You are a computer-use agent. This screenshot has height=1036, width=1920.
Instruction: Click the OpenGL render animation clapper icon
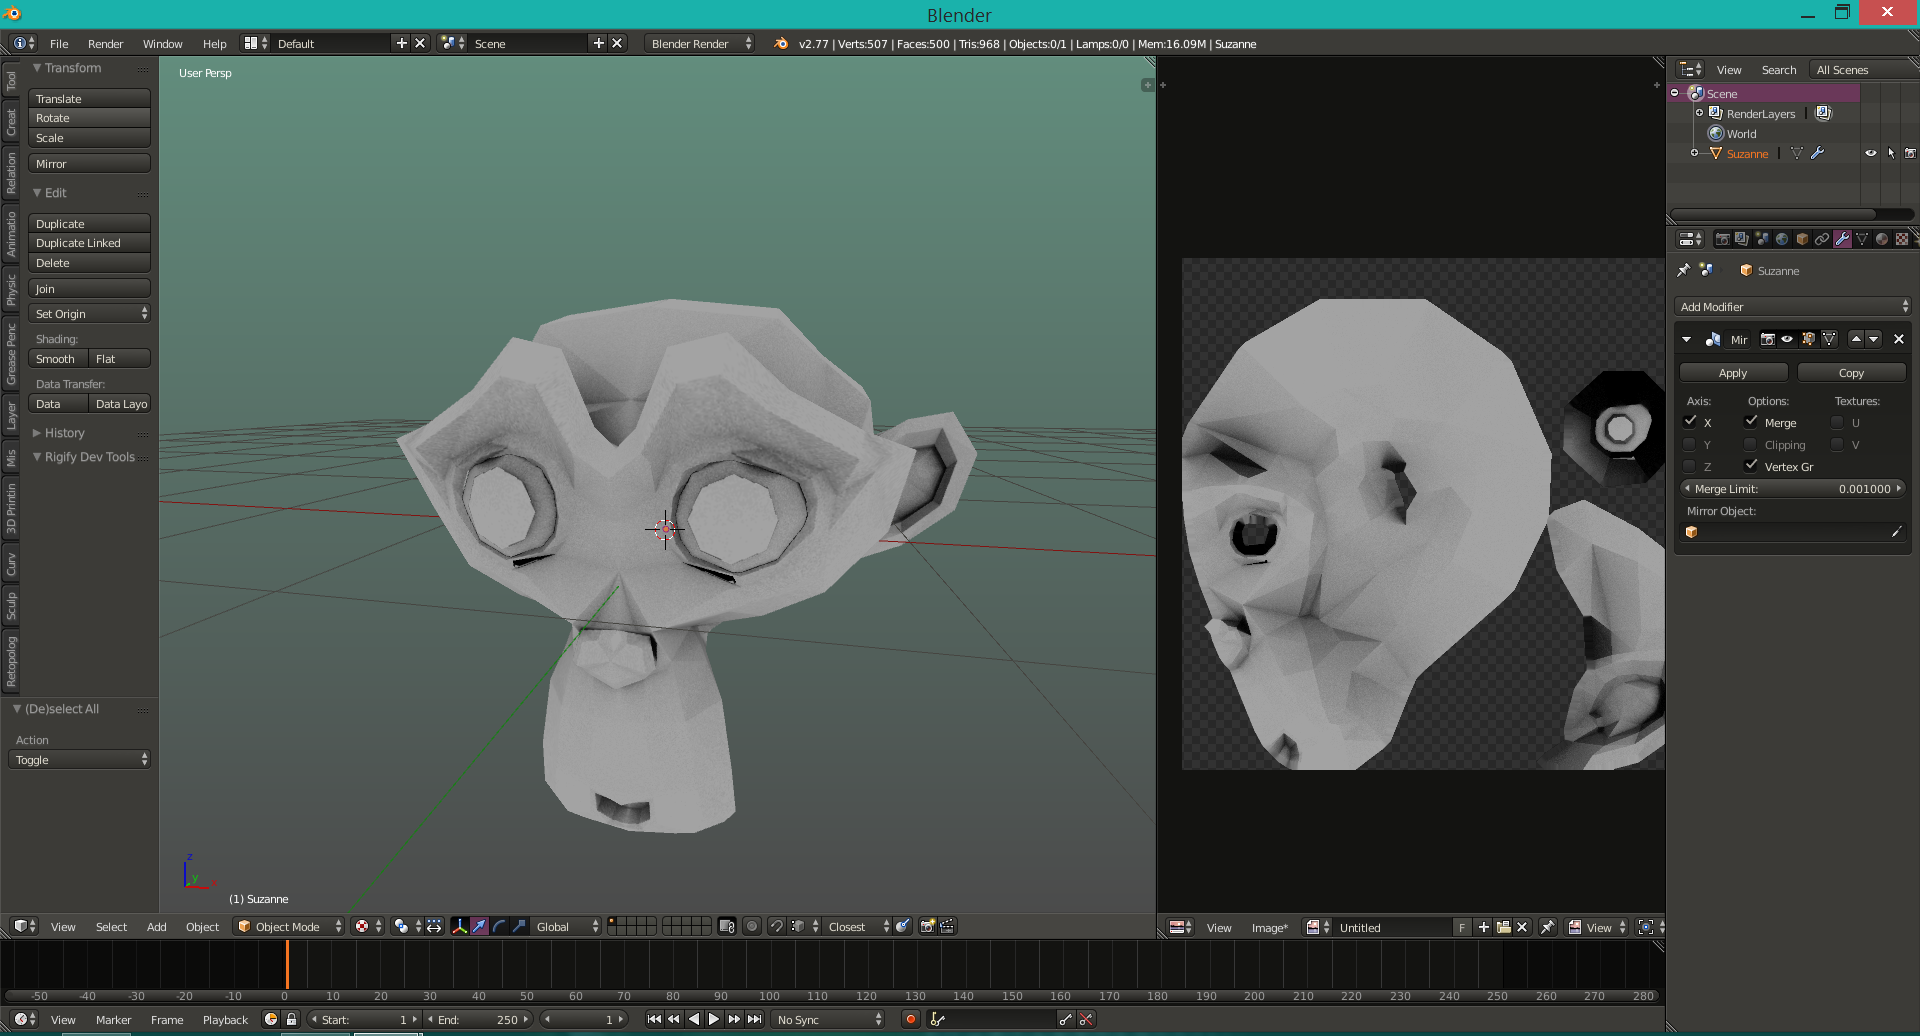coord(948,926)
